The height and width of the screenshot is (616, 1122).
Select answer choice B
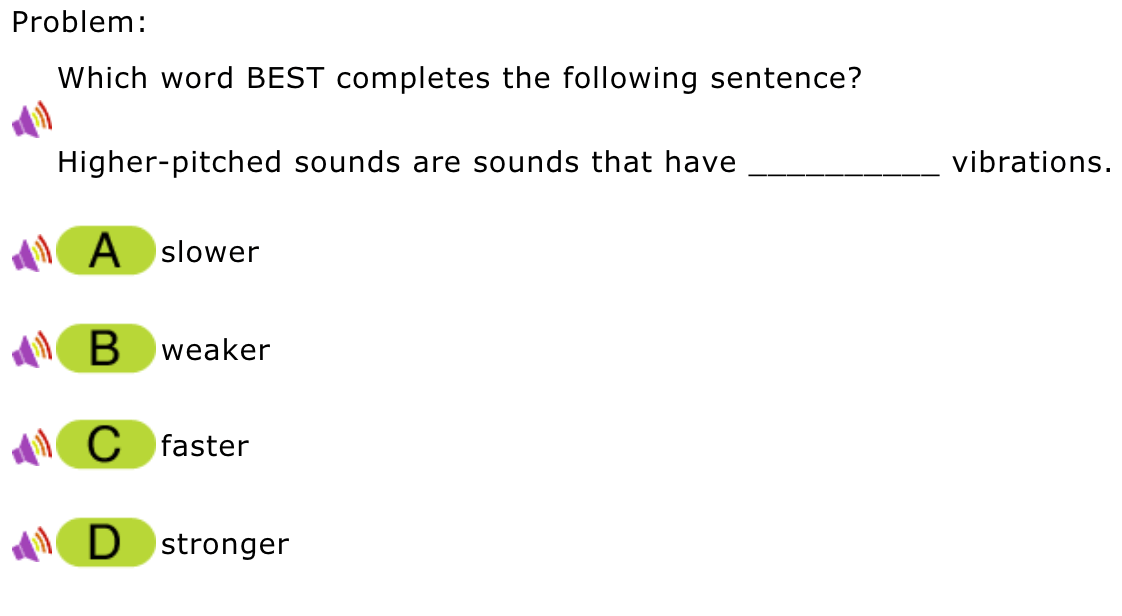pyautogui.click(x=105, y=348)
